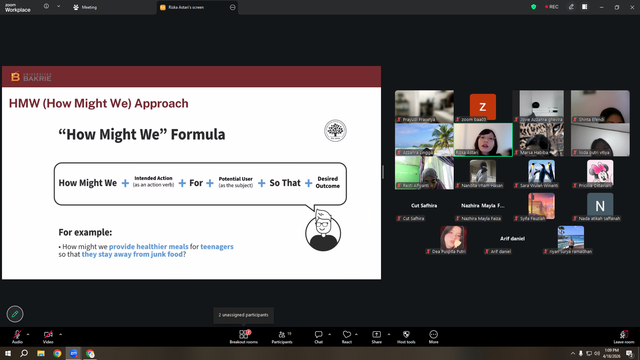Viewport: 640px width, 360px height.
Task: Click the green encryption shield icon
Action: pos(533,7)
